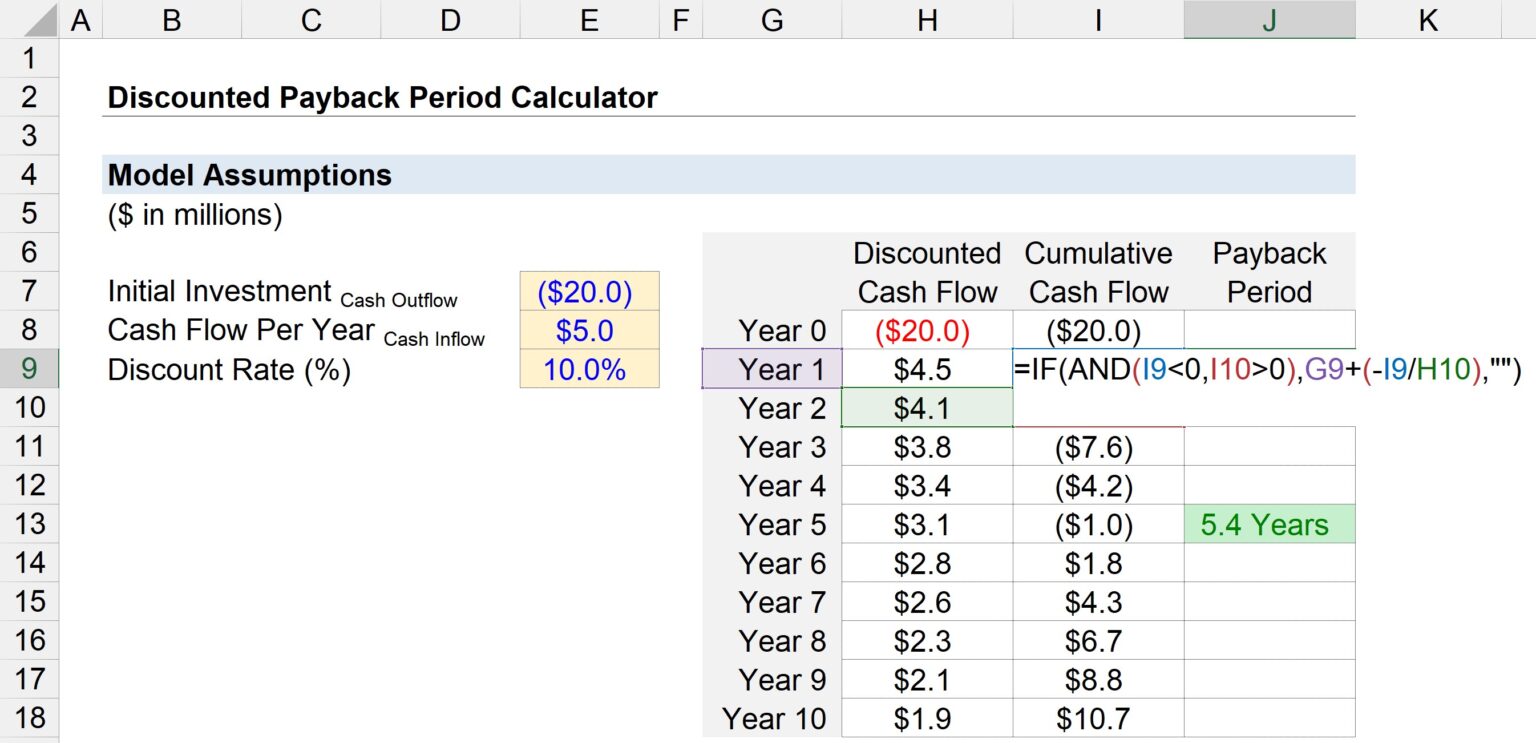Click the green 5.4 Years payback cell

[x=1268, y=524]
